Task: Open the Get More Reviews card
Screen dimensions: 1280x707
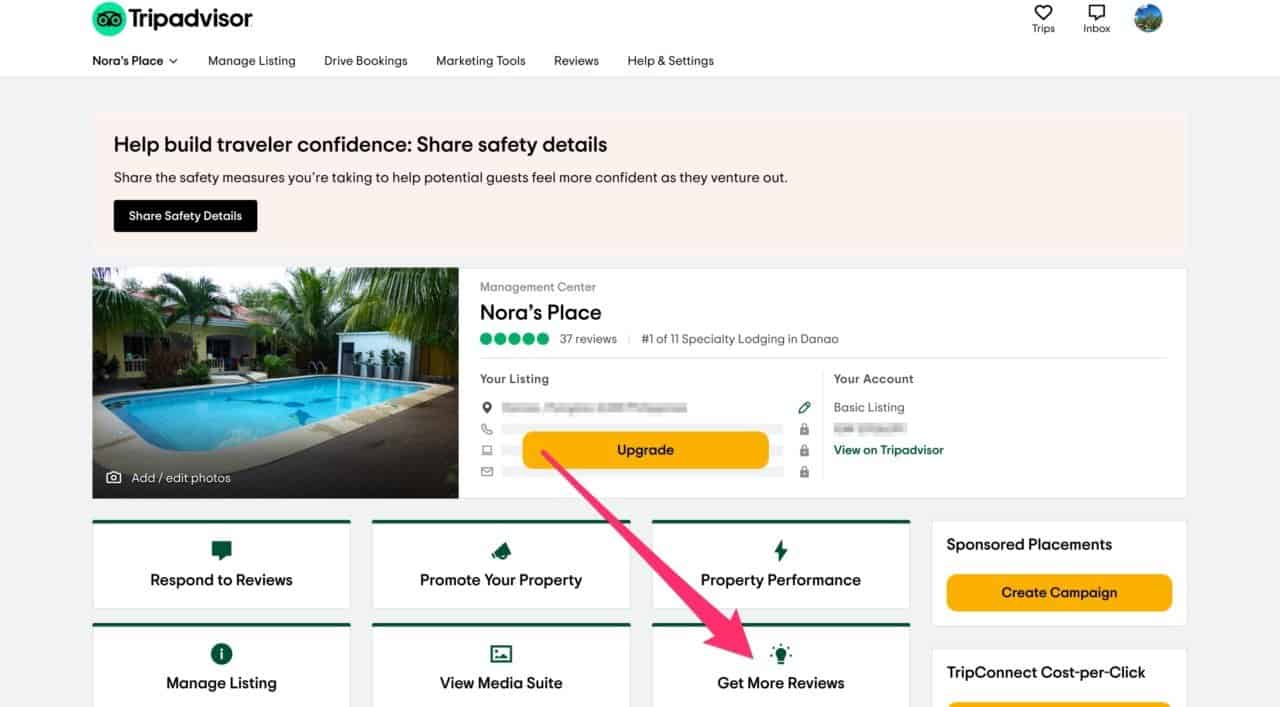Action: 781,665
